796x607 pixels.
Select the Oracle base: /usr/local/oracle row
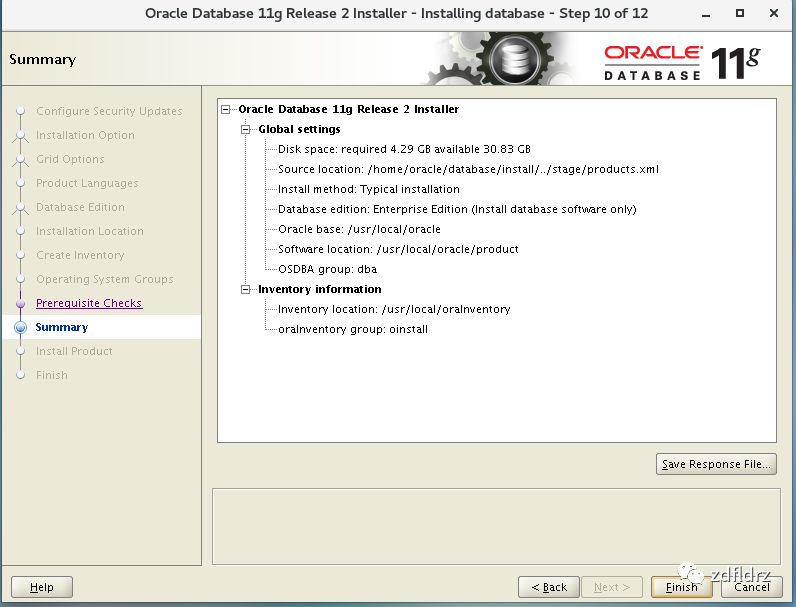click(x=359, y=229)
